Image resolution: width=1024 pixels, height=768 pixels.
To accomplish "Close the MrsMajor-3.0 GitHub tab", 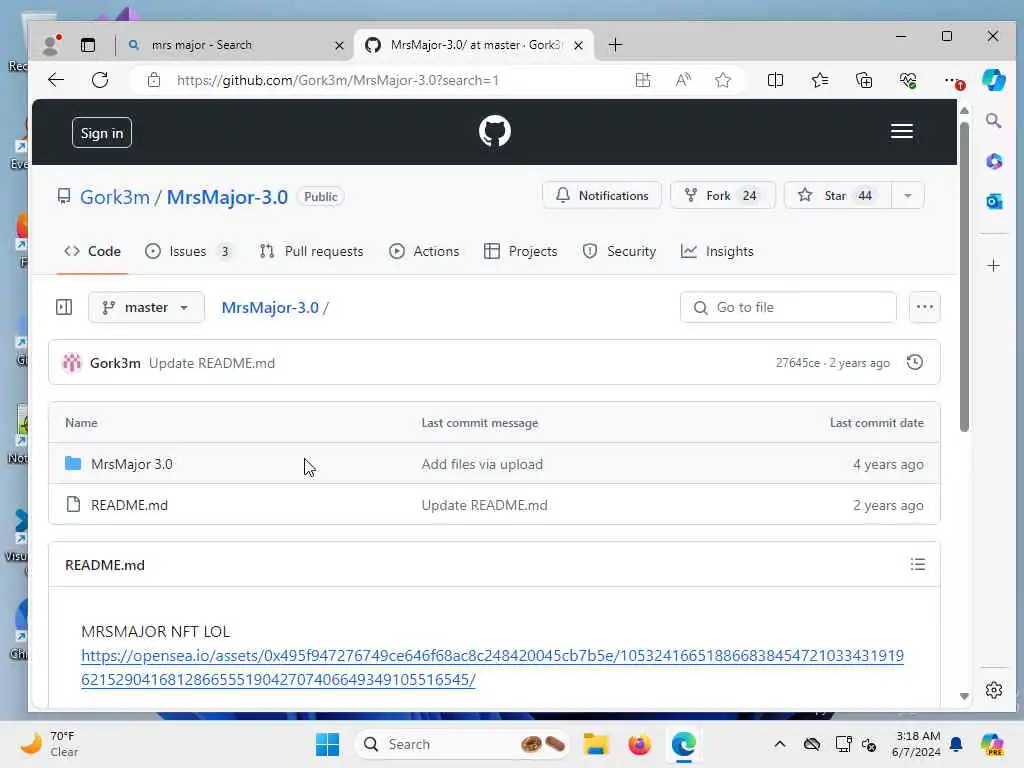I will coord(578,45).
